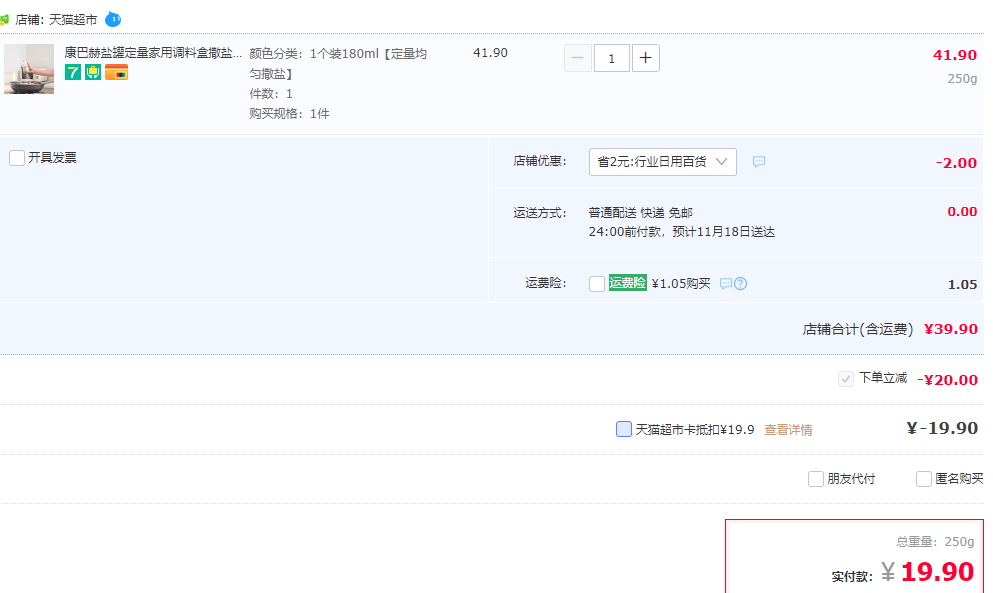993x593 pixels.
Task: Open the salt shaker product thumbnail
Action: point(29,69)
